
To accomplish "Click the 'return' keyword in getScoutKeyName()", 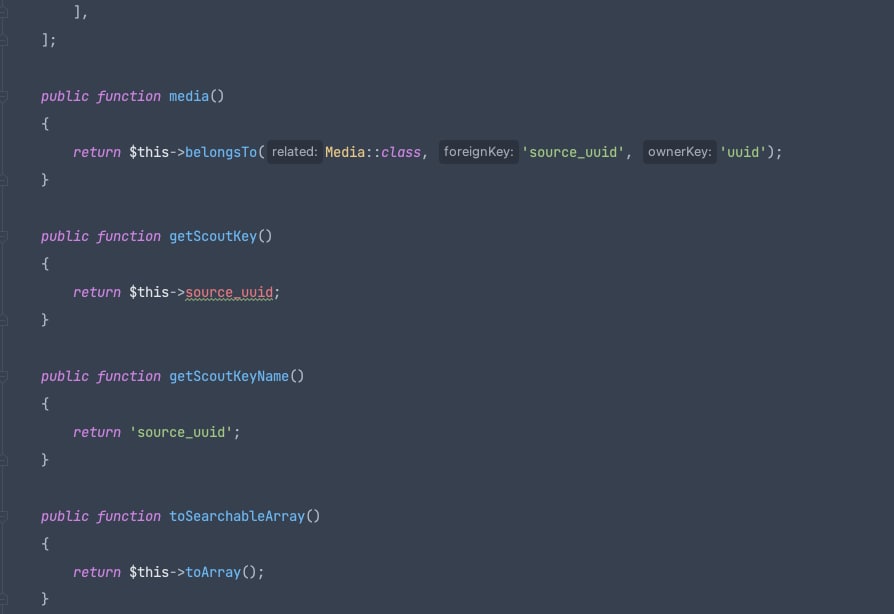I will [97, 432].
